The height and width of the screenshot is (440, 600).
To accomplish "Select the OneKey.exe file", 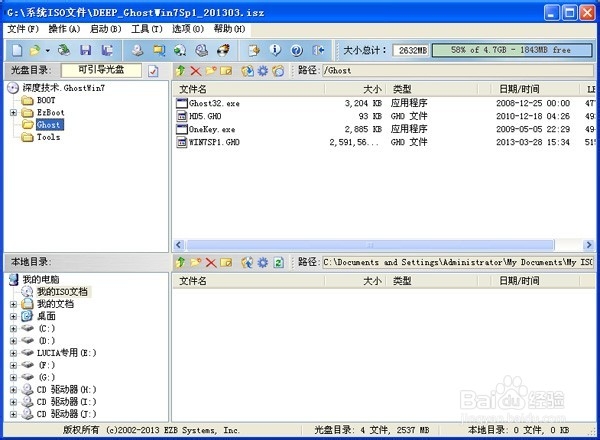I will point(212,129).
